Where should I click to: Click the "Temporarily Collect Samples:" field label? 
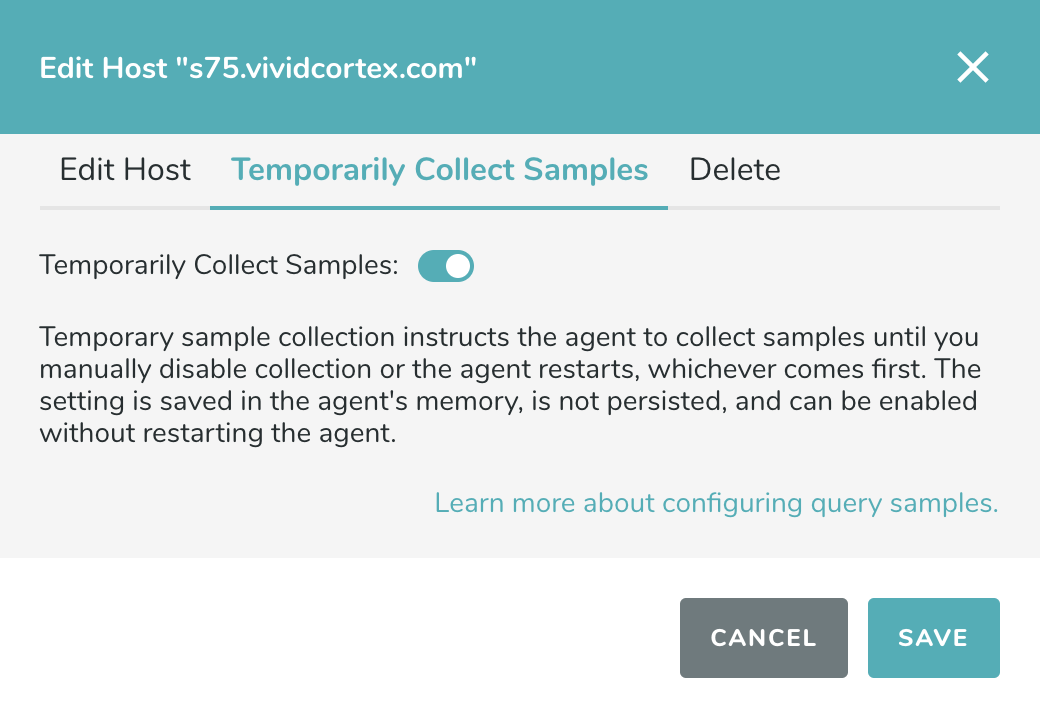pos(219,266)
